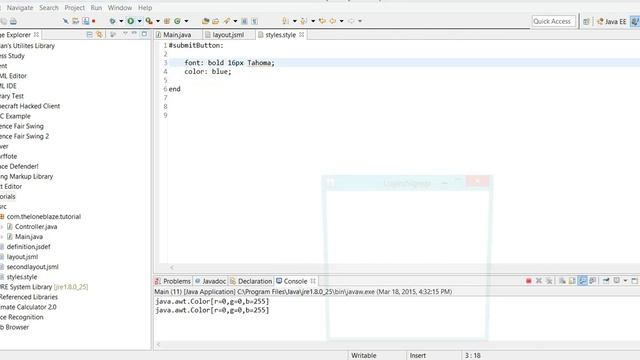The width and height of the screenshot is (640, 360).
Task: Open the Search menu
Action: click(x=49, y=8)
